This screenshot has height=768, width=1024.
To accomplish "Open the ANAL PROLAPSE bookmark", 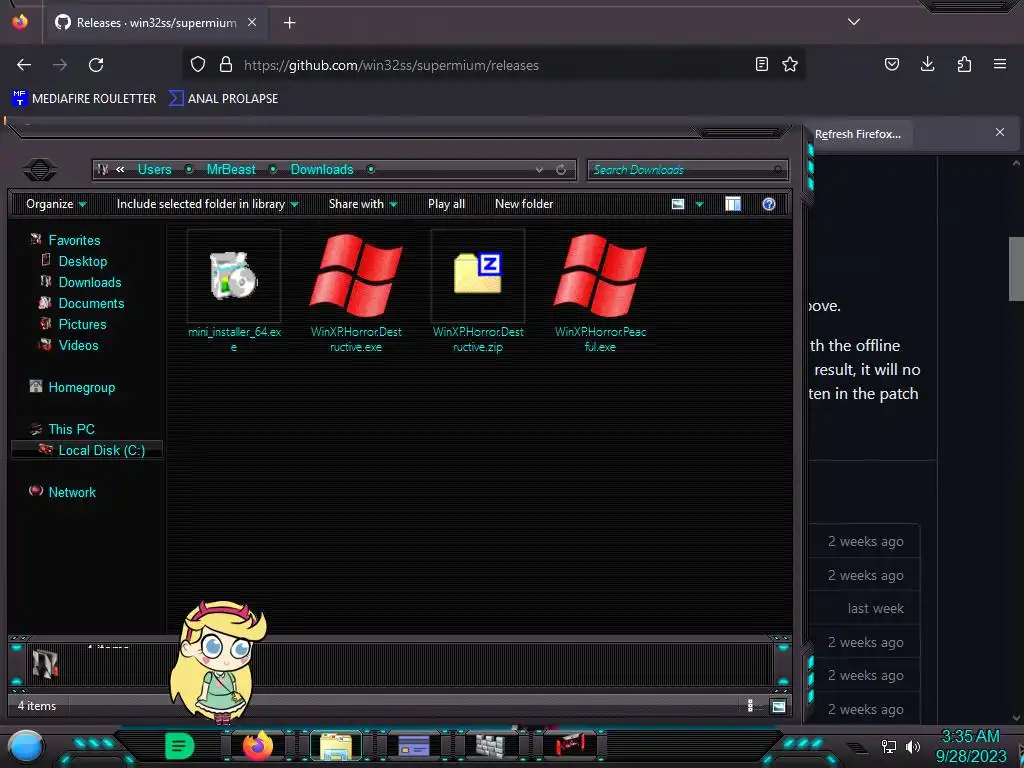I will click(223, 99).
